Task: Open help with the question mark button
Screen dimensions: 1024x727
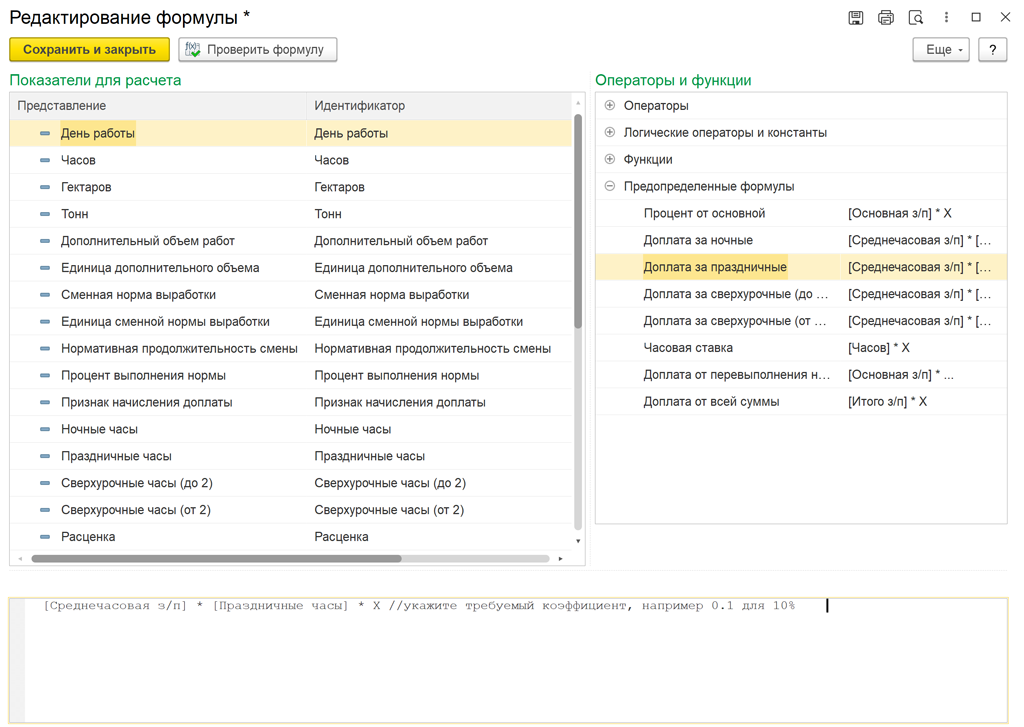Action: coord(992,50)
